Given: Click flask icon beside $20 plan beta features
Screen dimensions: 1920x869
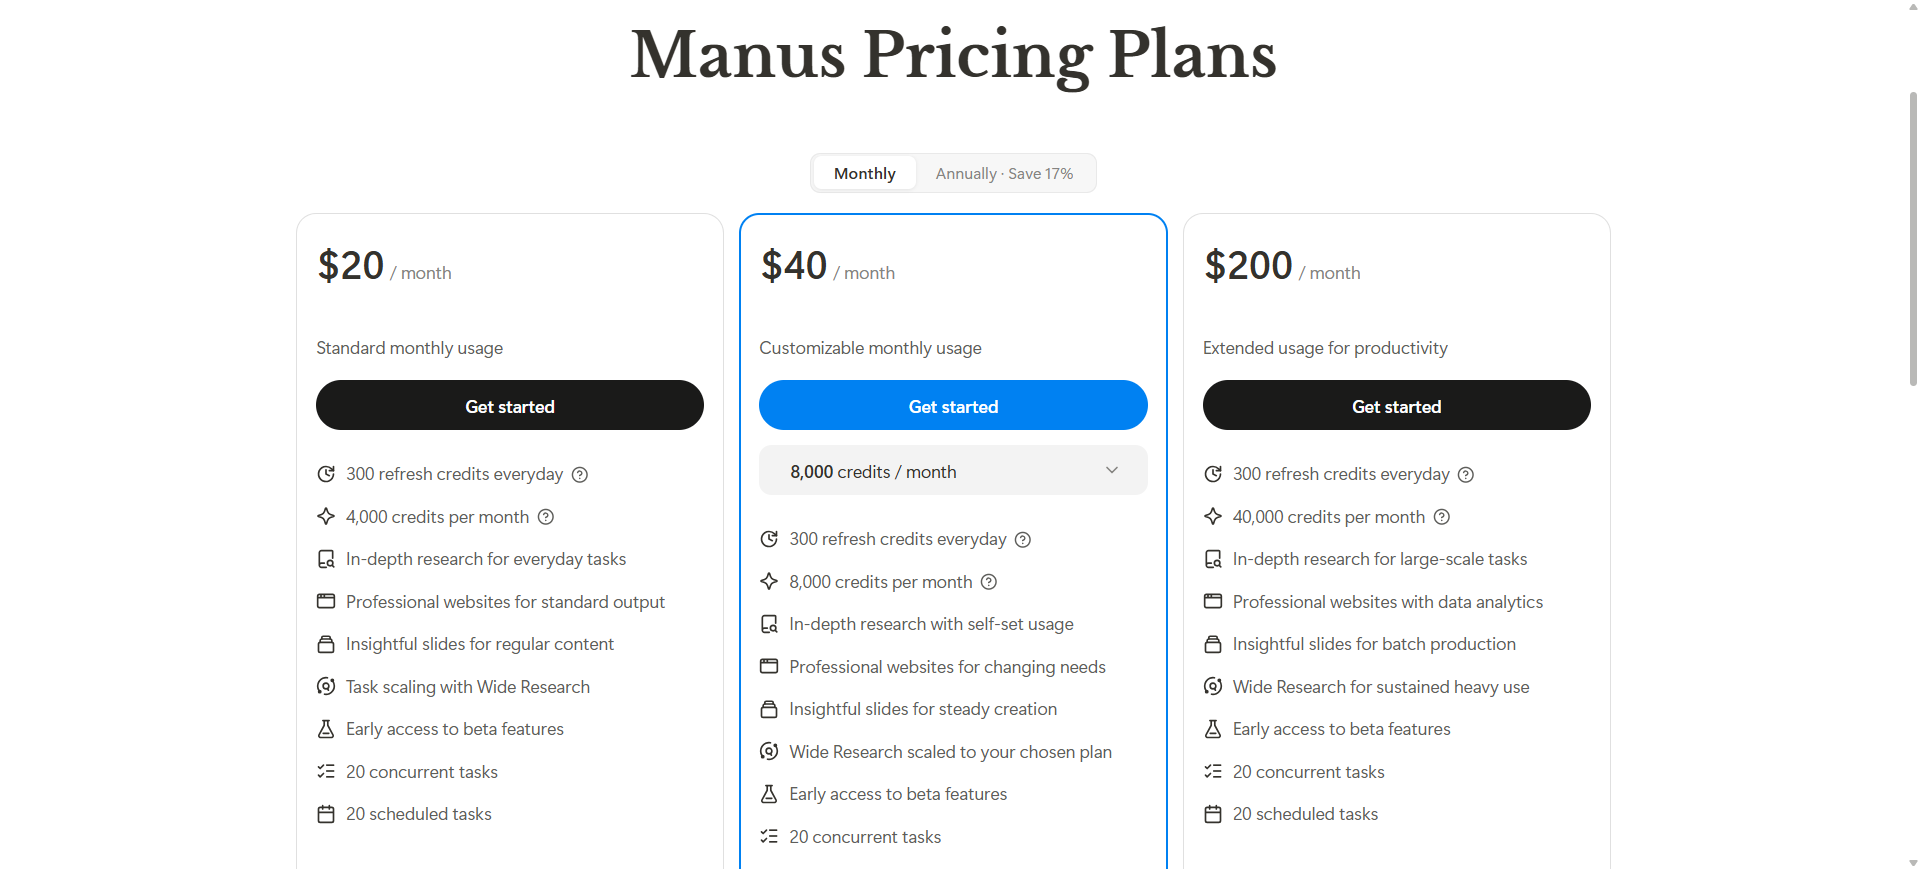Looking at the screenshot, I should tap(326, 729).
